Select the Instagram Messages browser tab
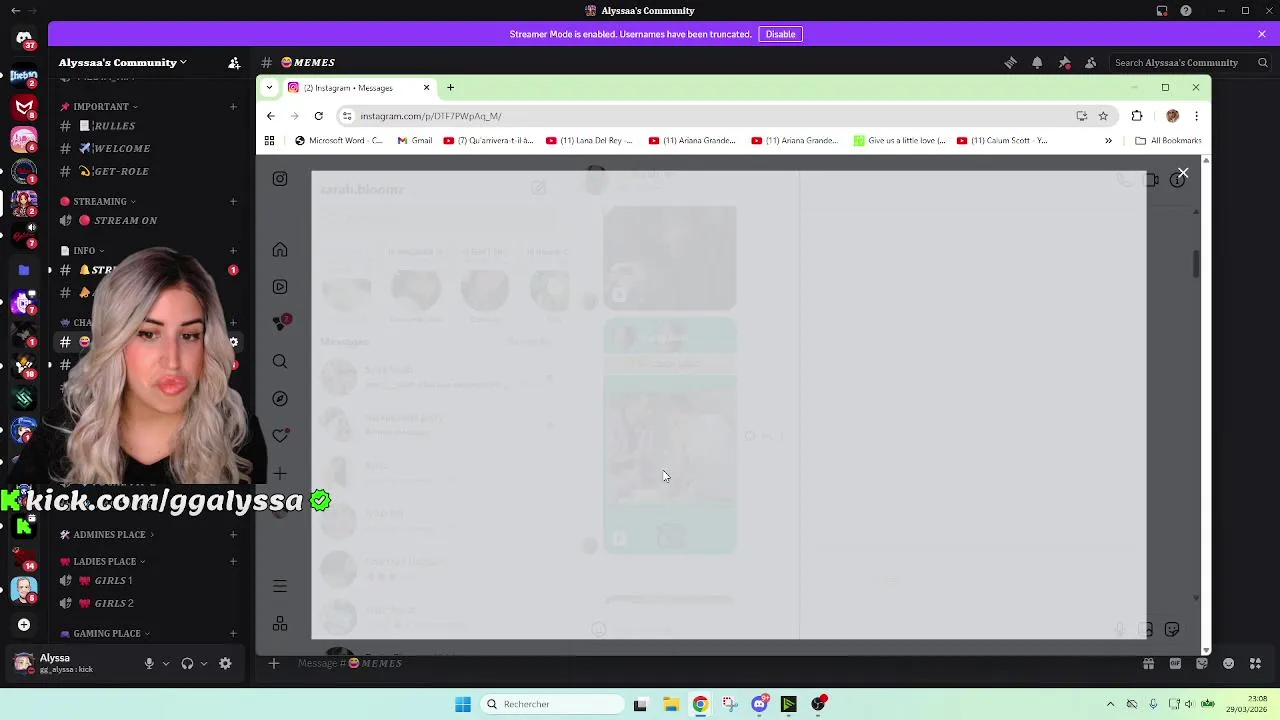The image size is (1280, 720). [x=360, y=88]
